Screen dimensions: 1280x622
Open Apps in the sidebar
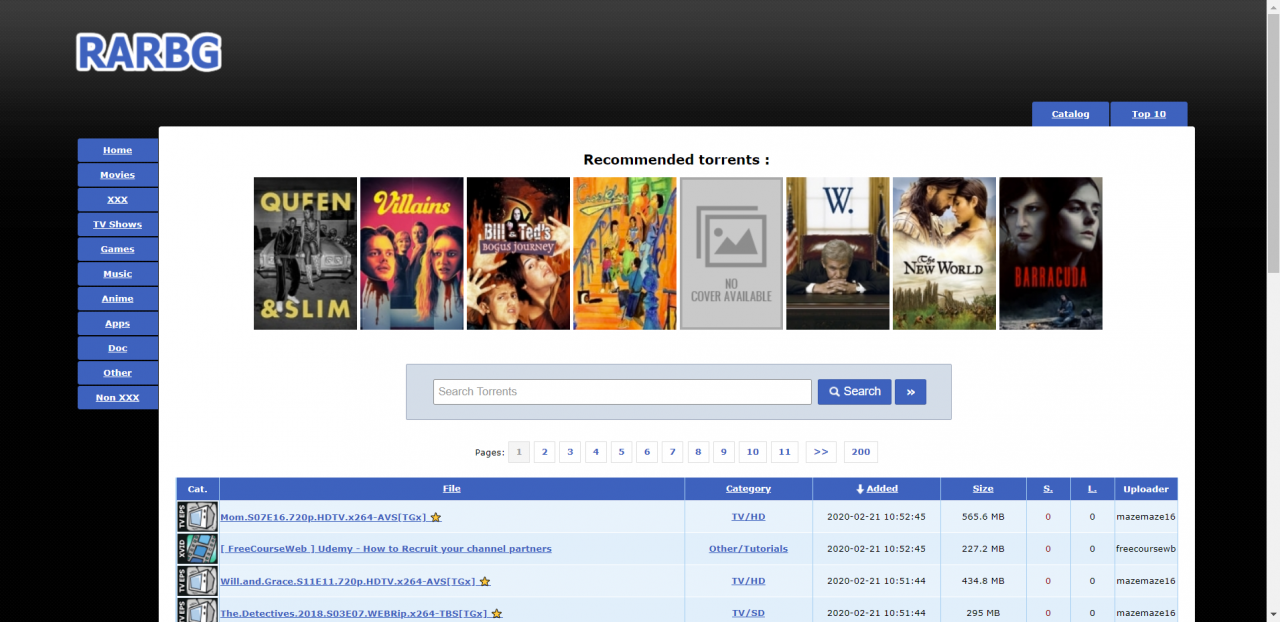tap(118, 323)
